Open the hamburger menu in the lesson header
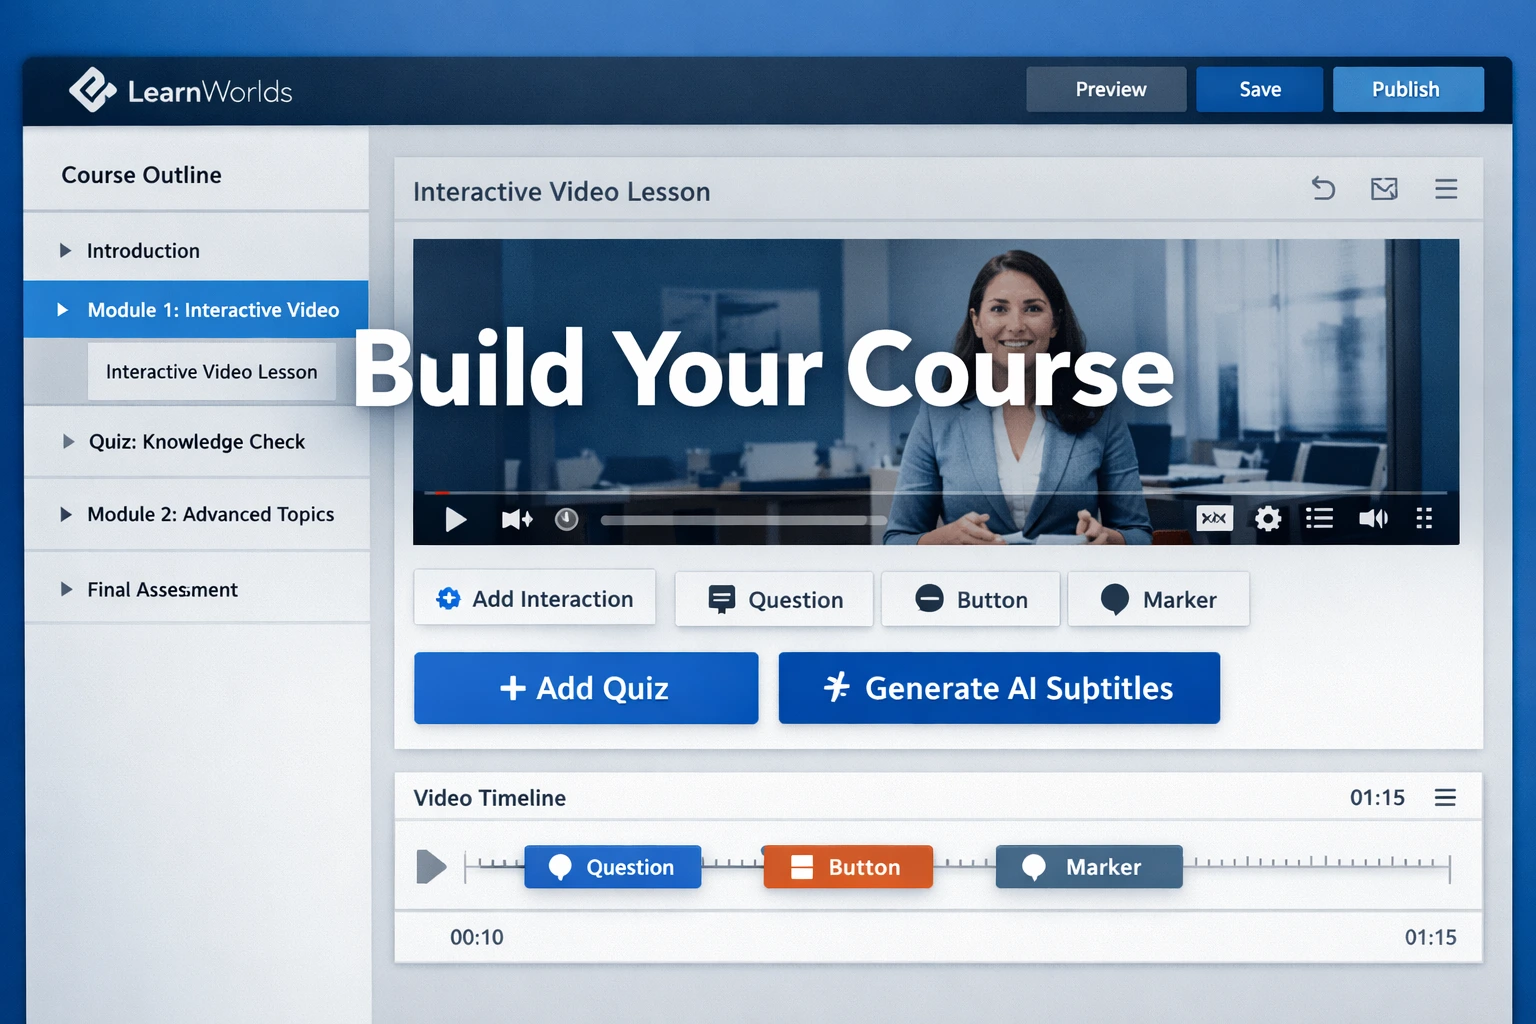The height and width of the screenshot is (1024, 1536). pos(1446,188)
